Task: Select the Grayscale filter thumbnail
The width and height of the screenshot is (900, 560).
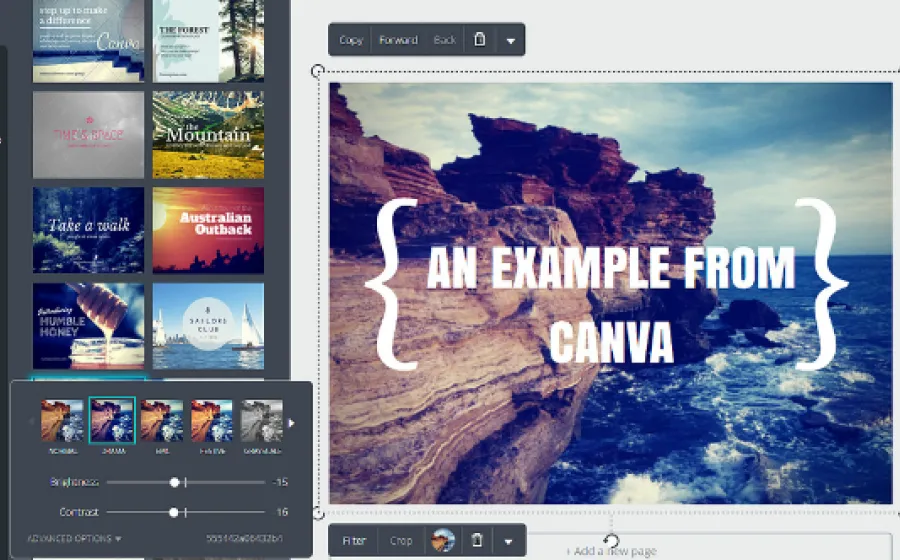Action: pos(261,421)
